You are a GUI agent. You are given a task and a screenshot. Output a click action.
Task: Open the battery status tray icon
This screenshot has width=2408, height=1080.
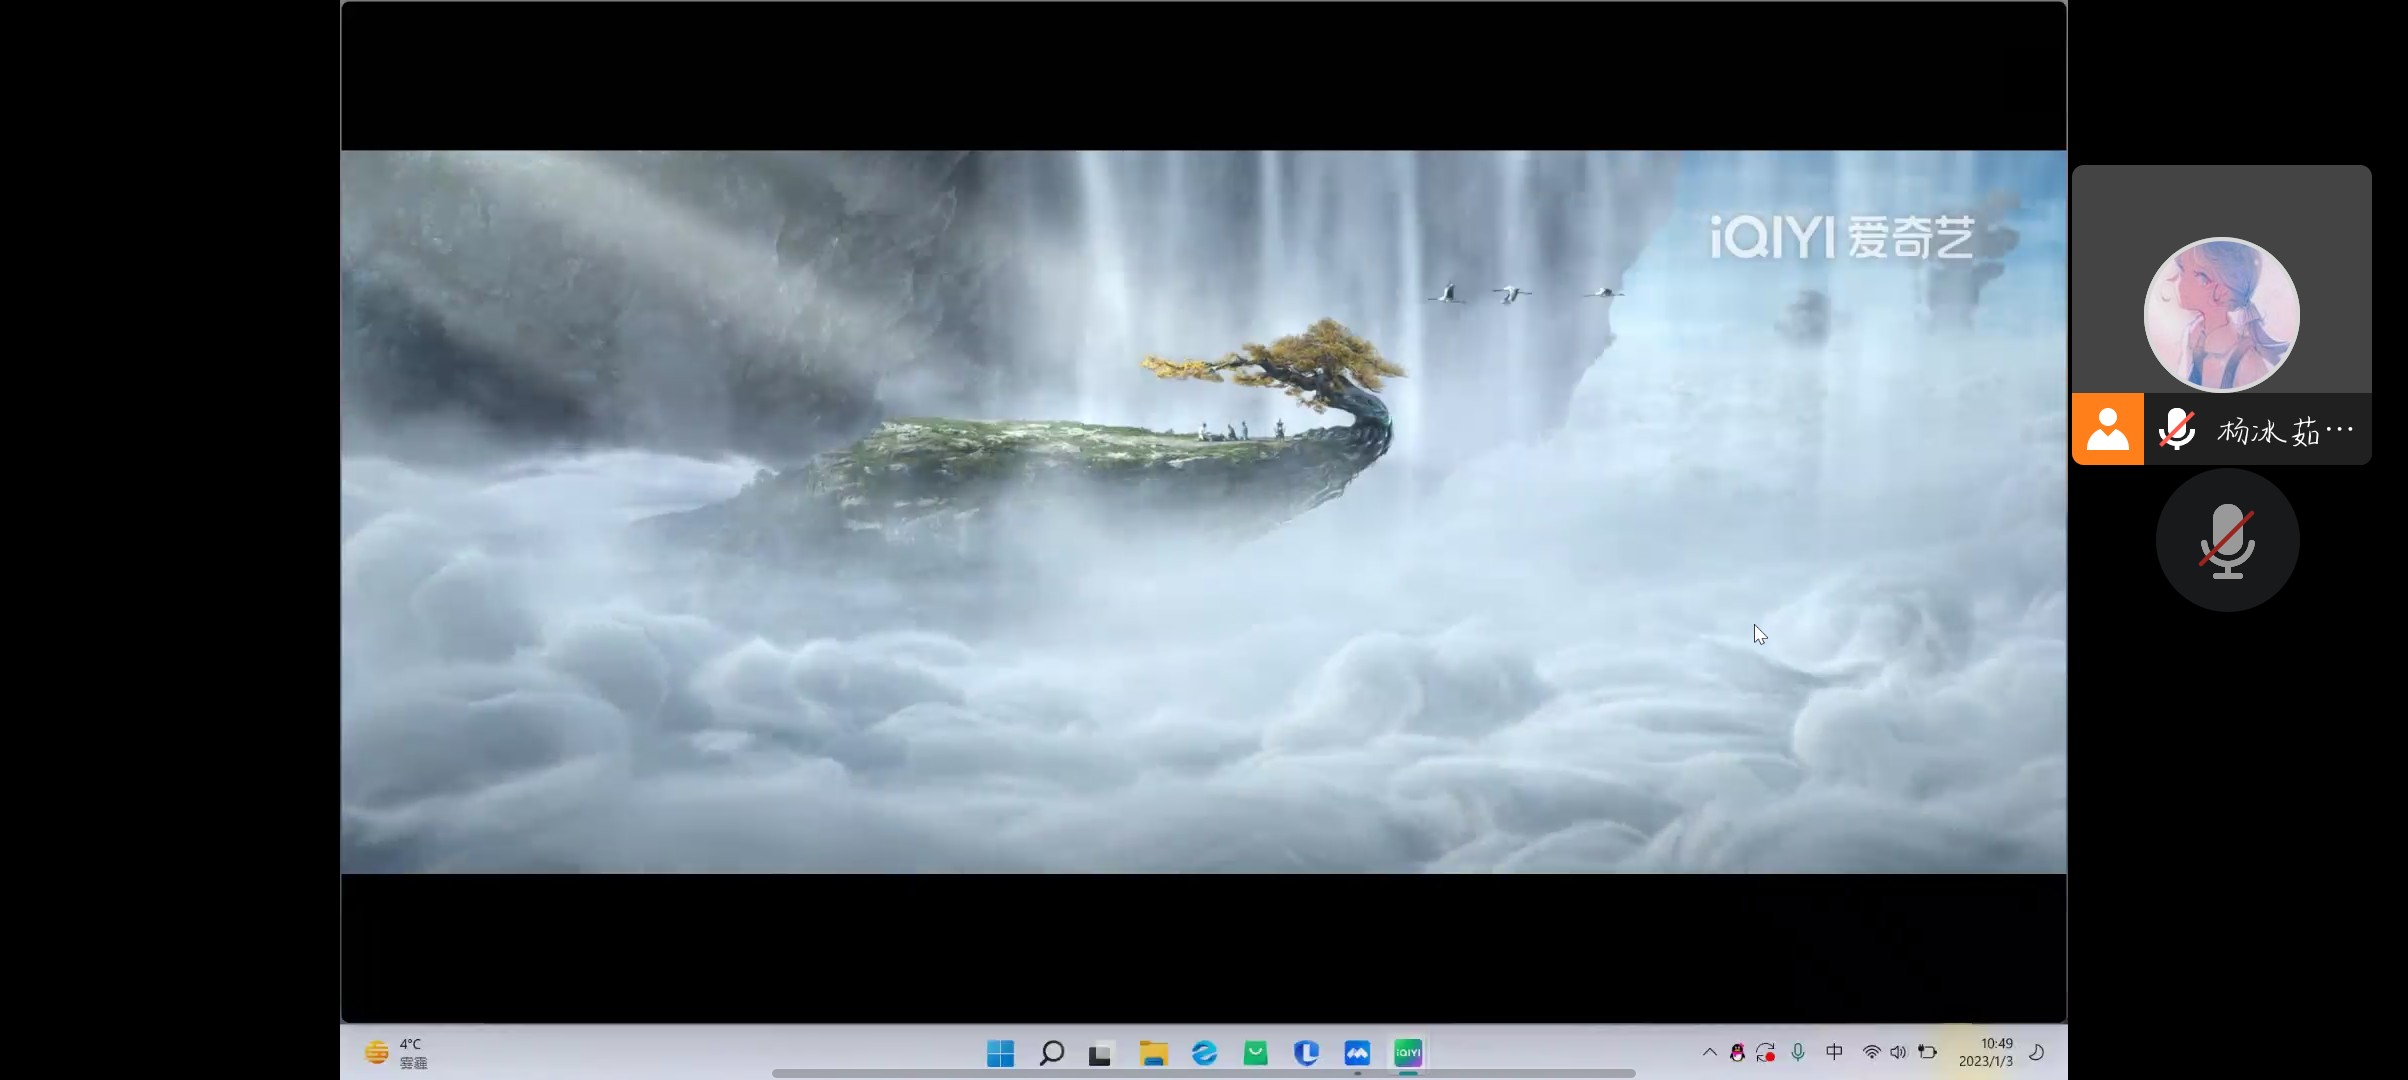click(x=1928, y=1052)
